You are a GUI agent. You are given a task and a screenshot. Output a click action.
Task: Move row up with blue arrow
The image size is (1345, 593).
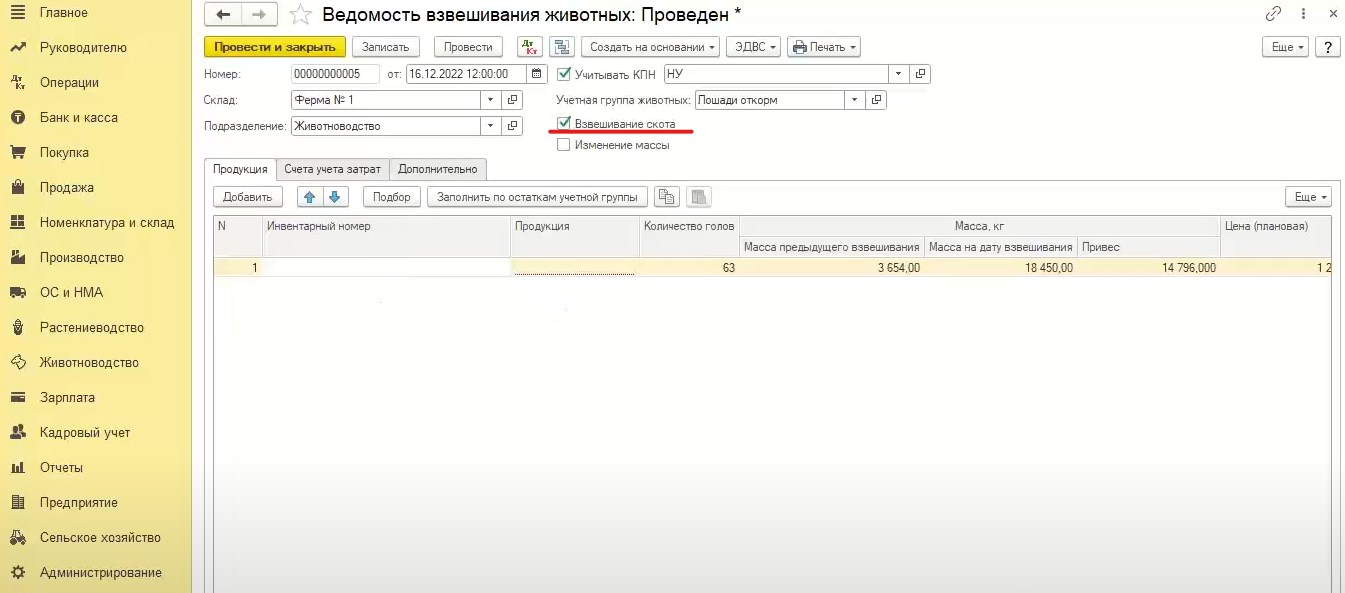coord(310,197)
